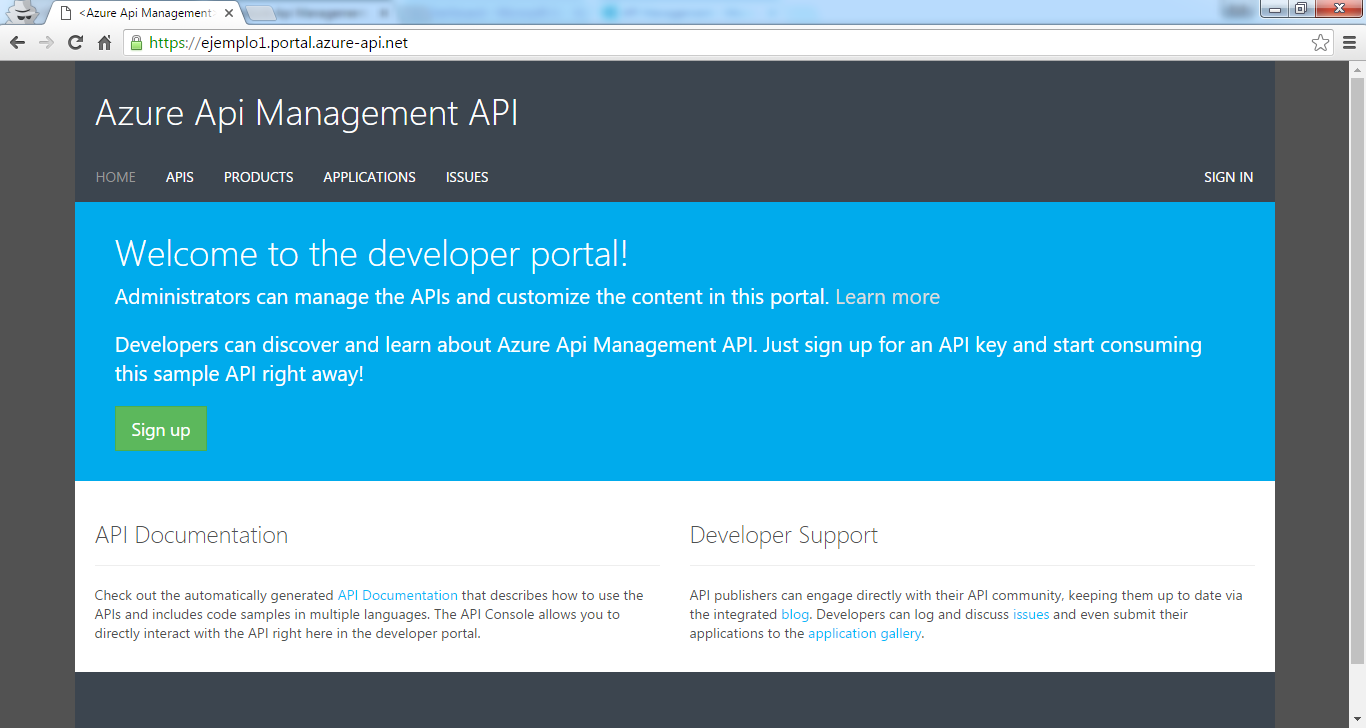Open the PRODUCTS navigation menu item
Image resolution: width=1366 pixels, height=728 pixels.
(258, 177)
